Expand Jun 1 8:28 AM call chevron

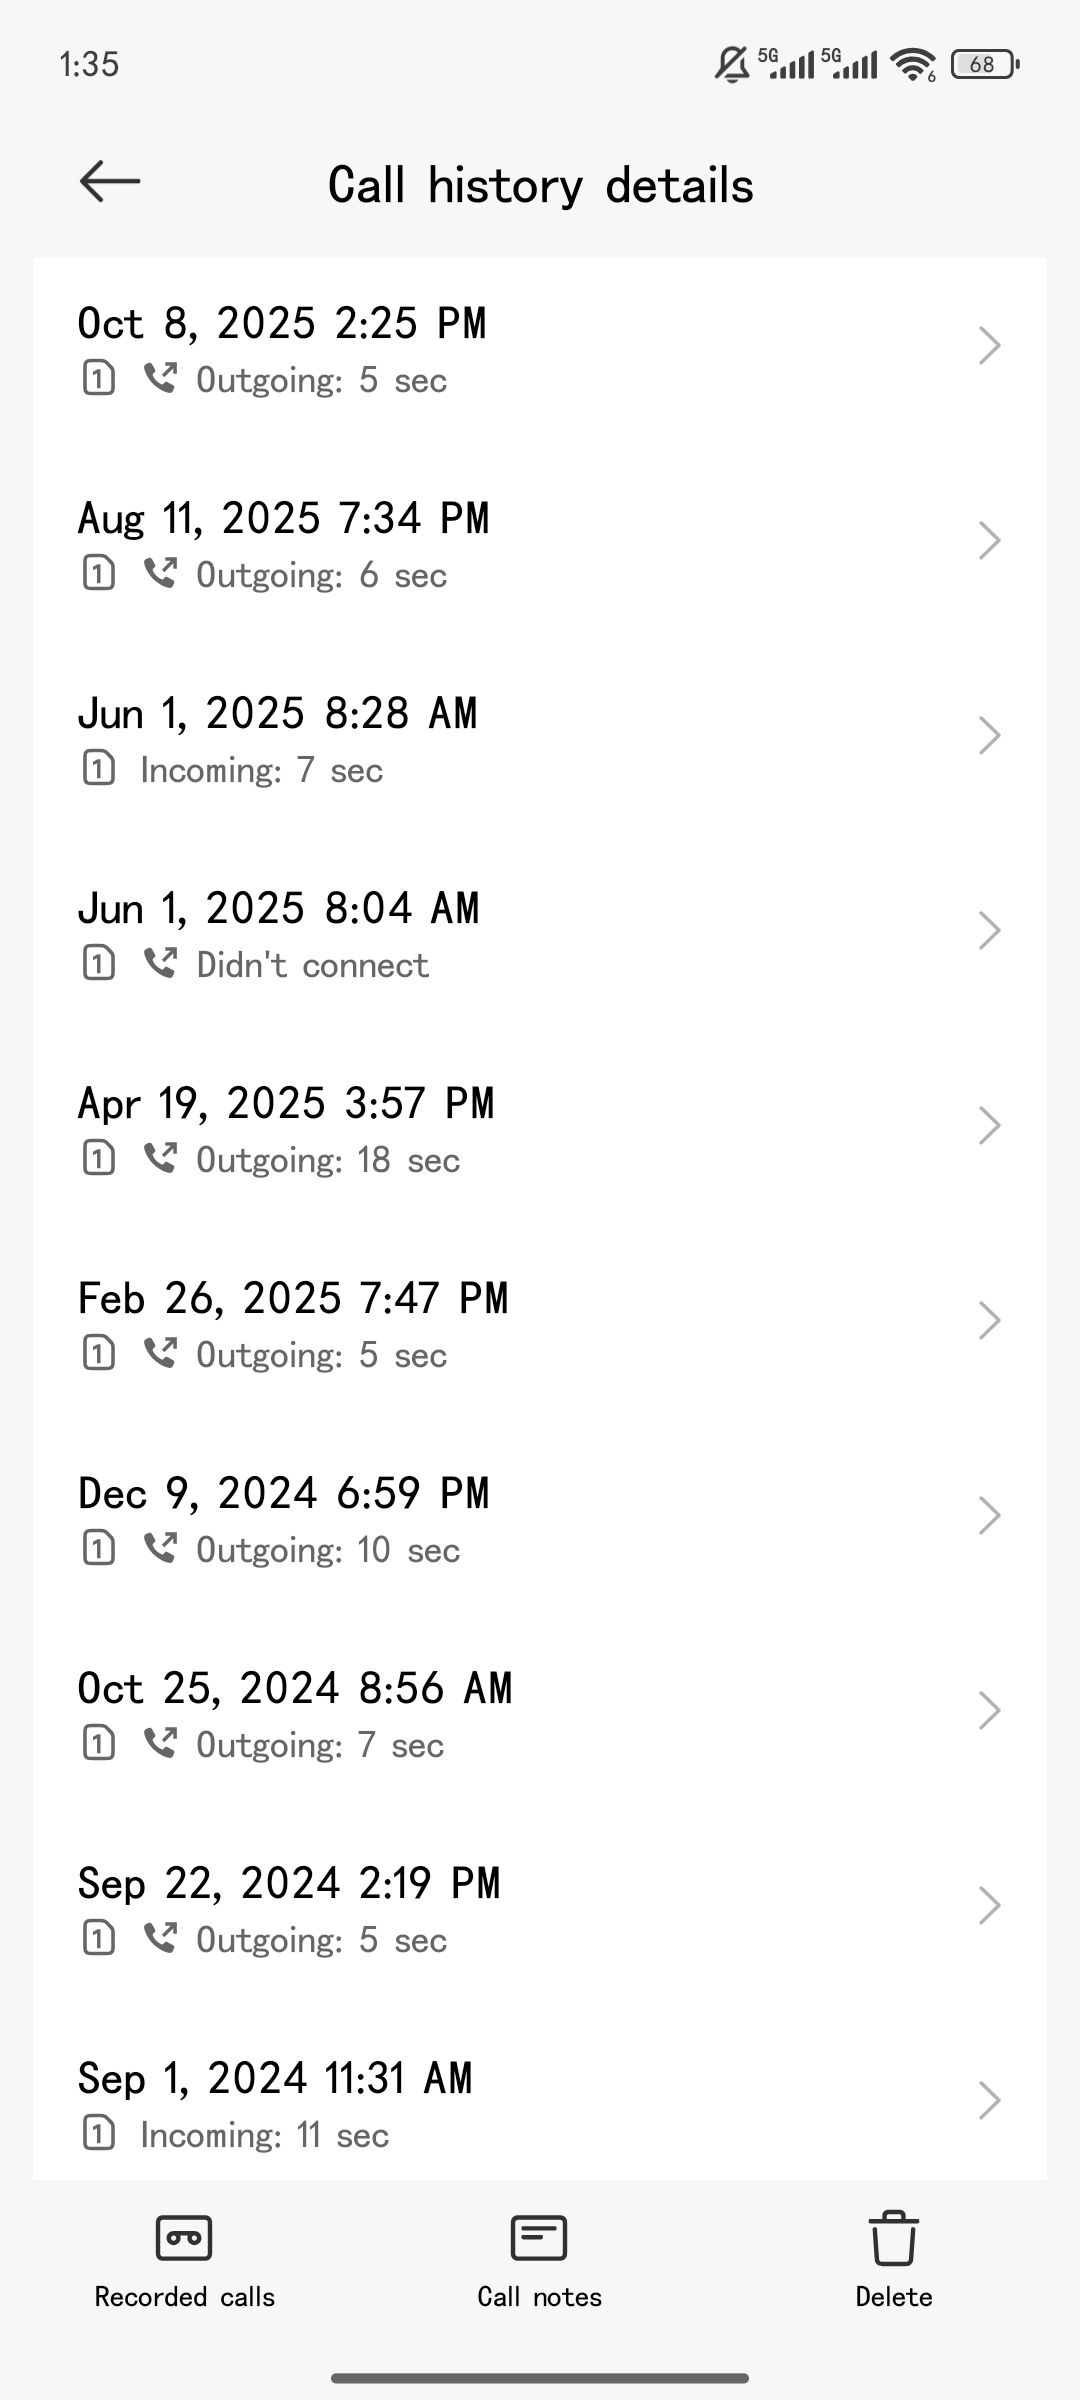pyautogui.click(x=989, y=736)
